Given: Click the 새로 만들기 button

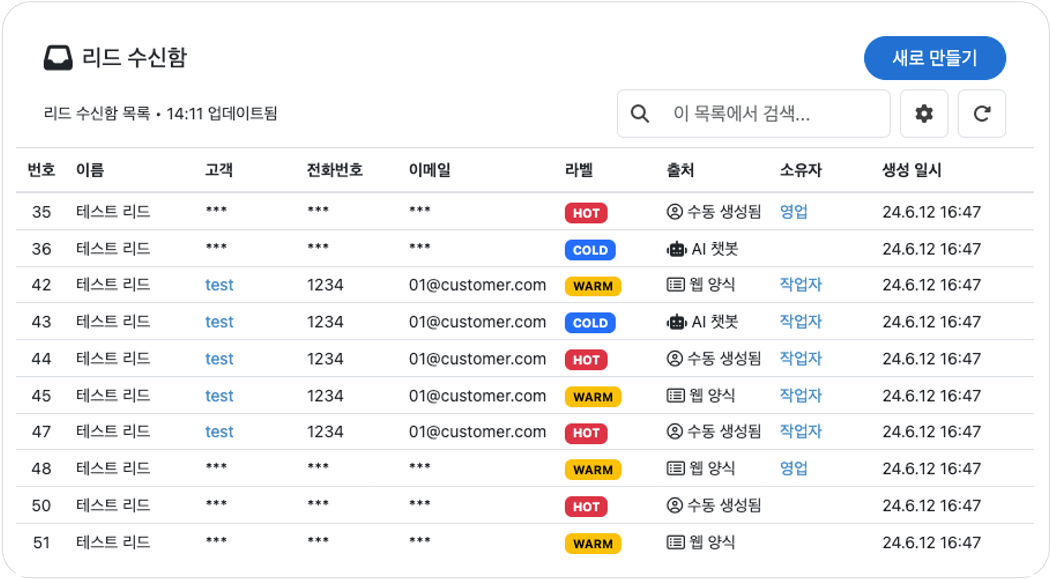Looking at the screenshot, I should (935, 58).
